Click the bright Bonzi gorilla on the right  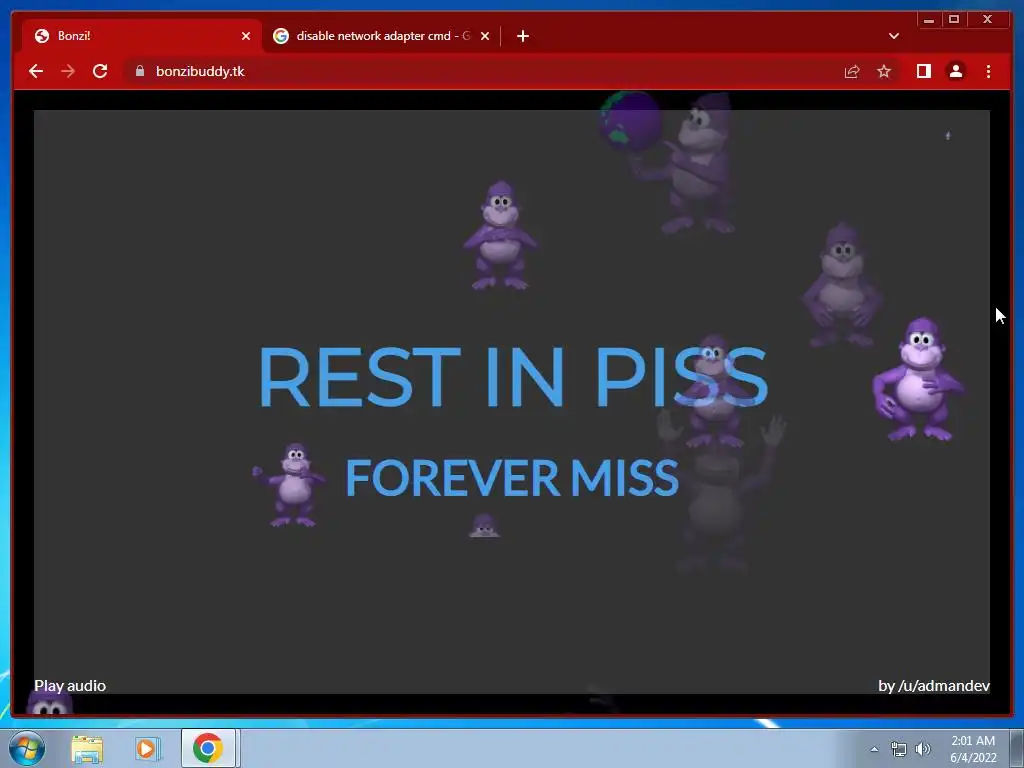tap(918, 379)
